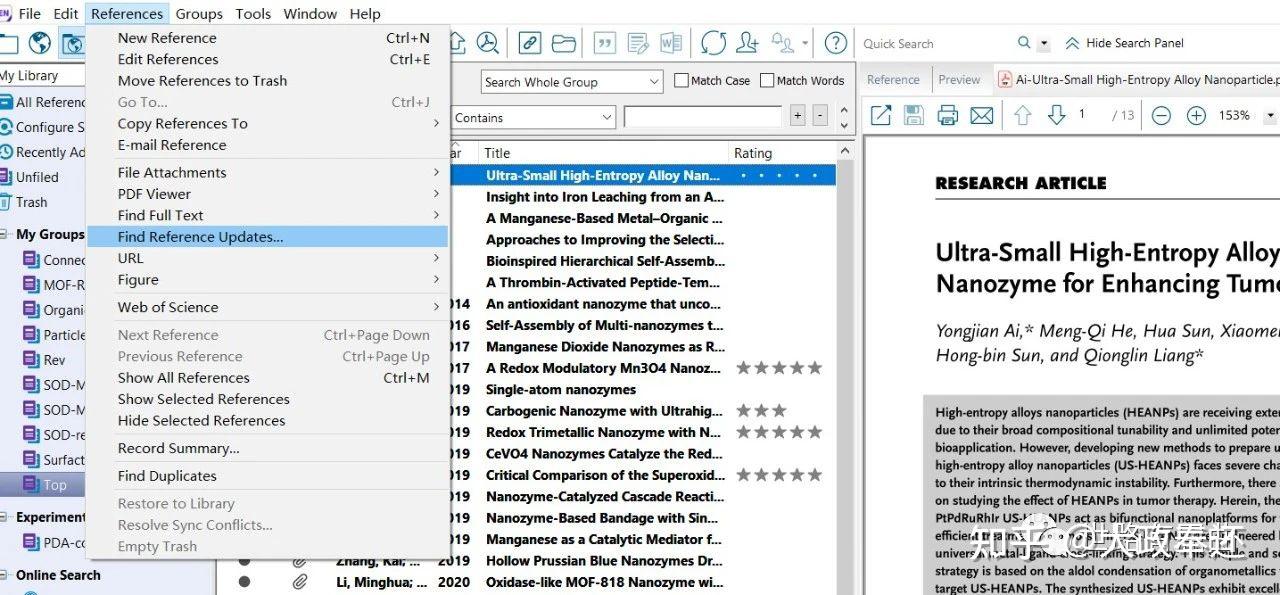Go to previous PDF page arrow

pos(1023,116)
